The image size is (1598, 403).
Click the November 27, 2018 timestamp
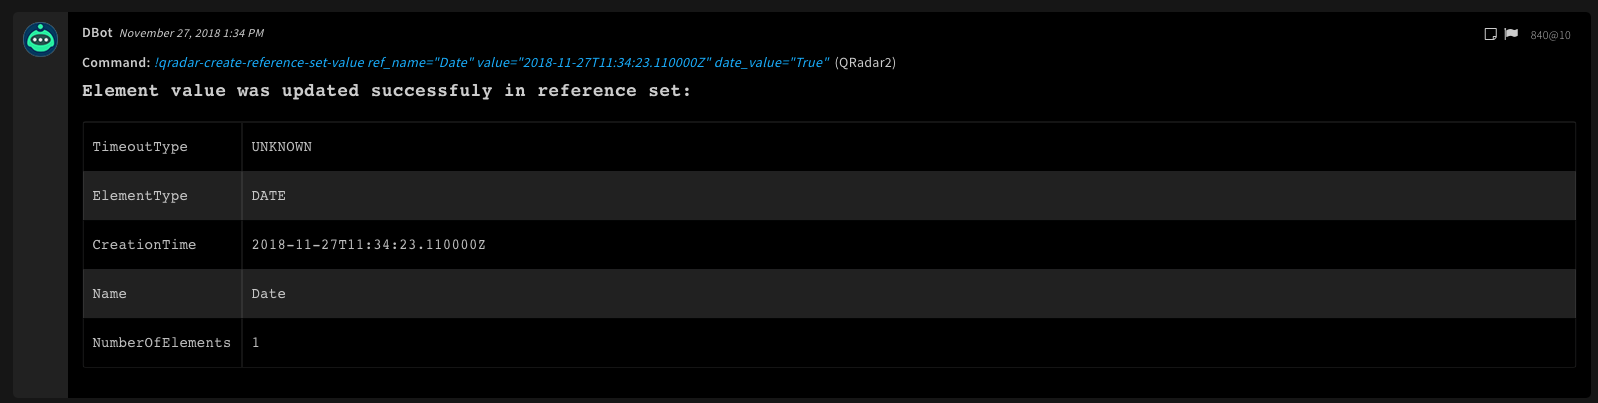click(192, 33)
